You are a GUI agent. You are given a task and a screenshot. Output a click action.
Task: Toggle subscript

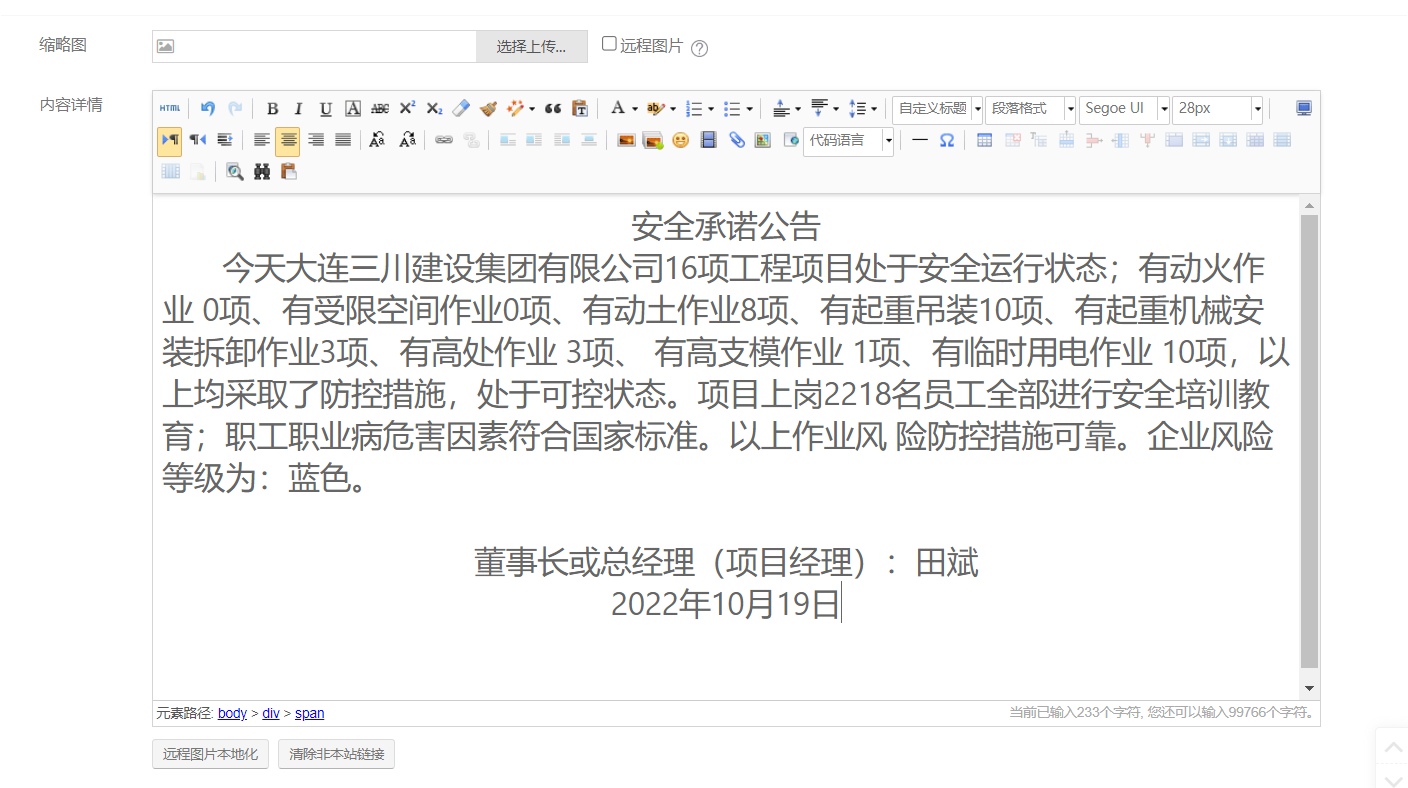point(434,108)
